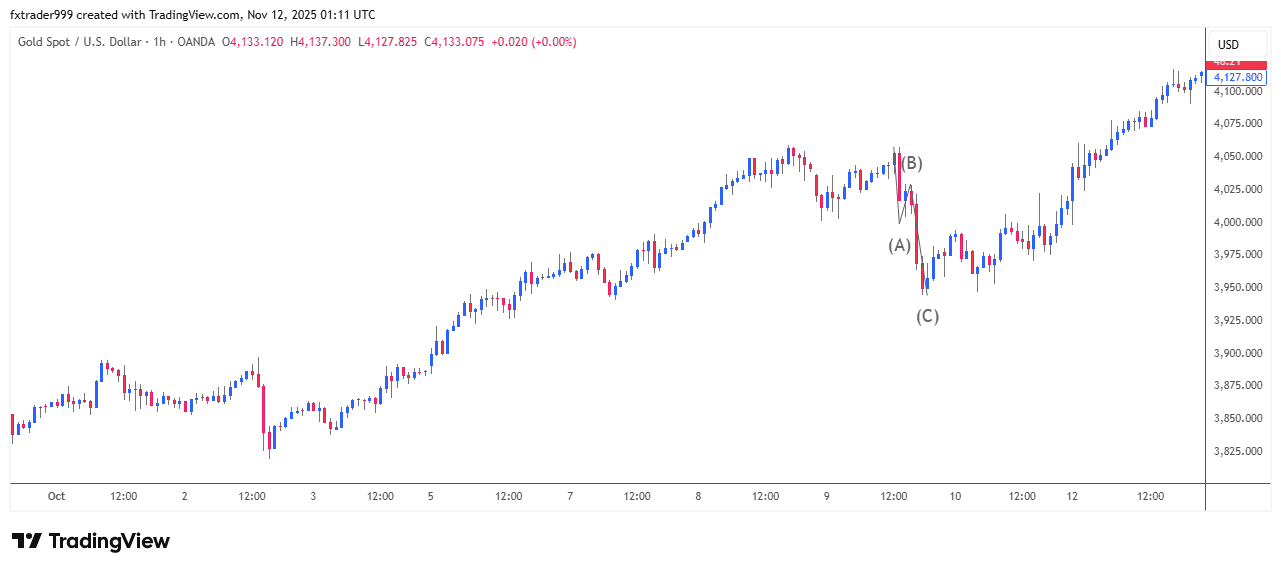Click the +0.020 (+0.00%) change value
This screenshot has height=571, width=1281.
pos(534,42)
